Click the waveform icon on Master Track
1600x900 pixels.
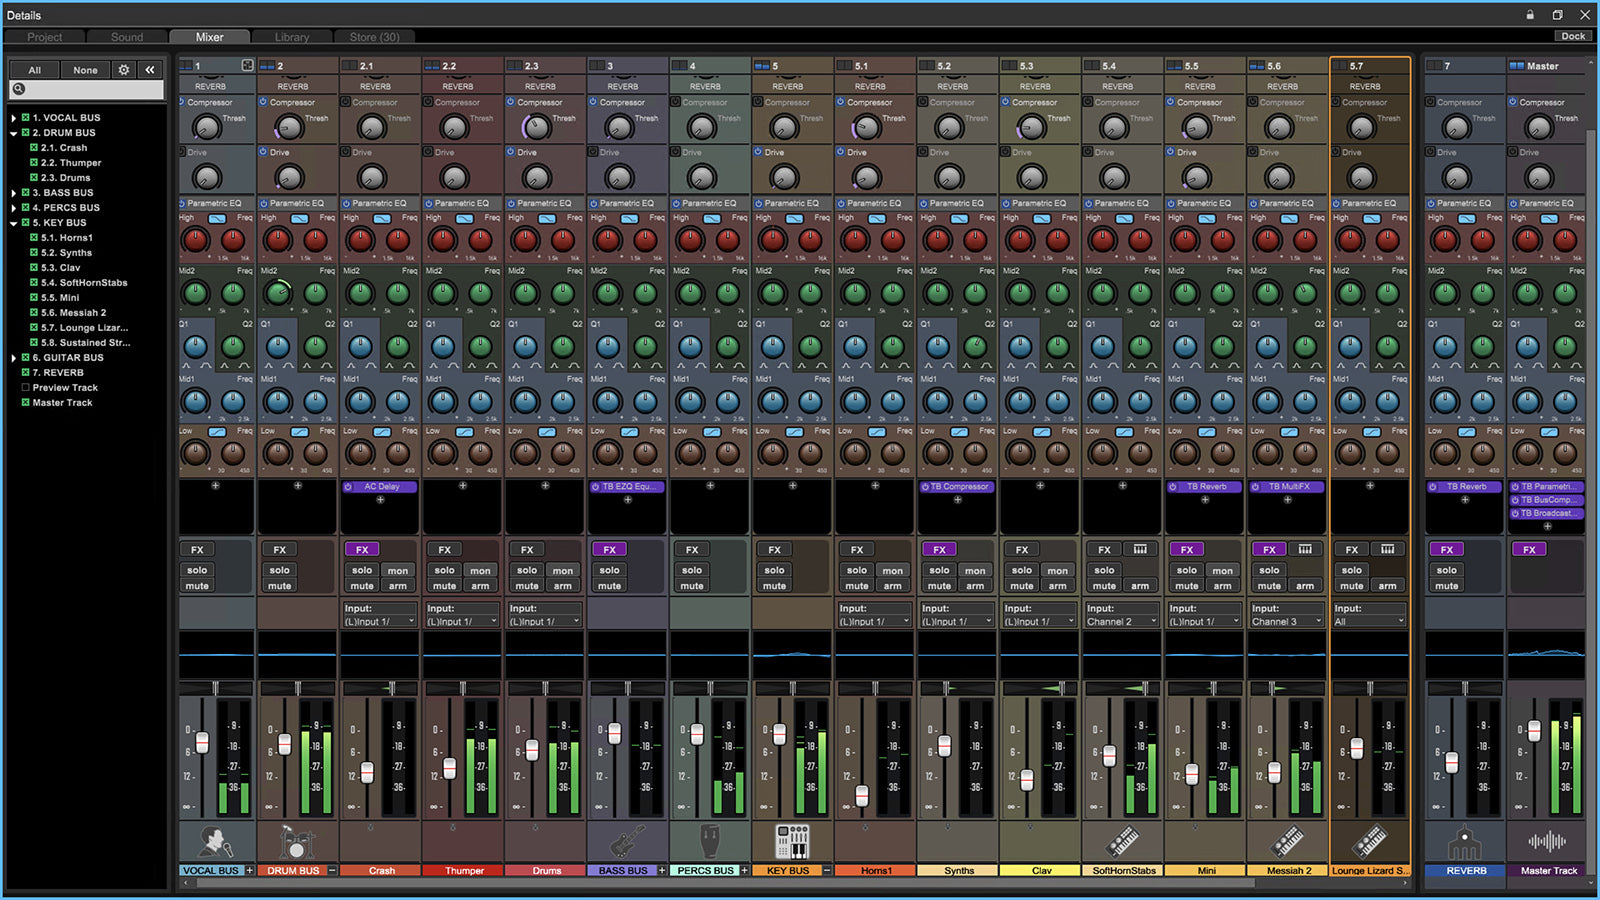click(1545, 841)
